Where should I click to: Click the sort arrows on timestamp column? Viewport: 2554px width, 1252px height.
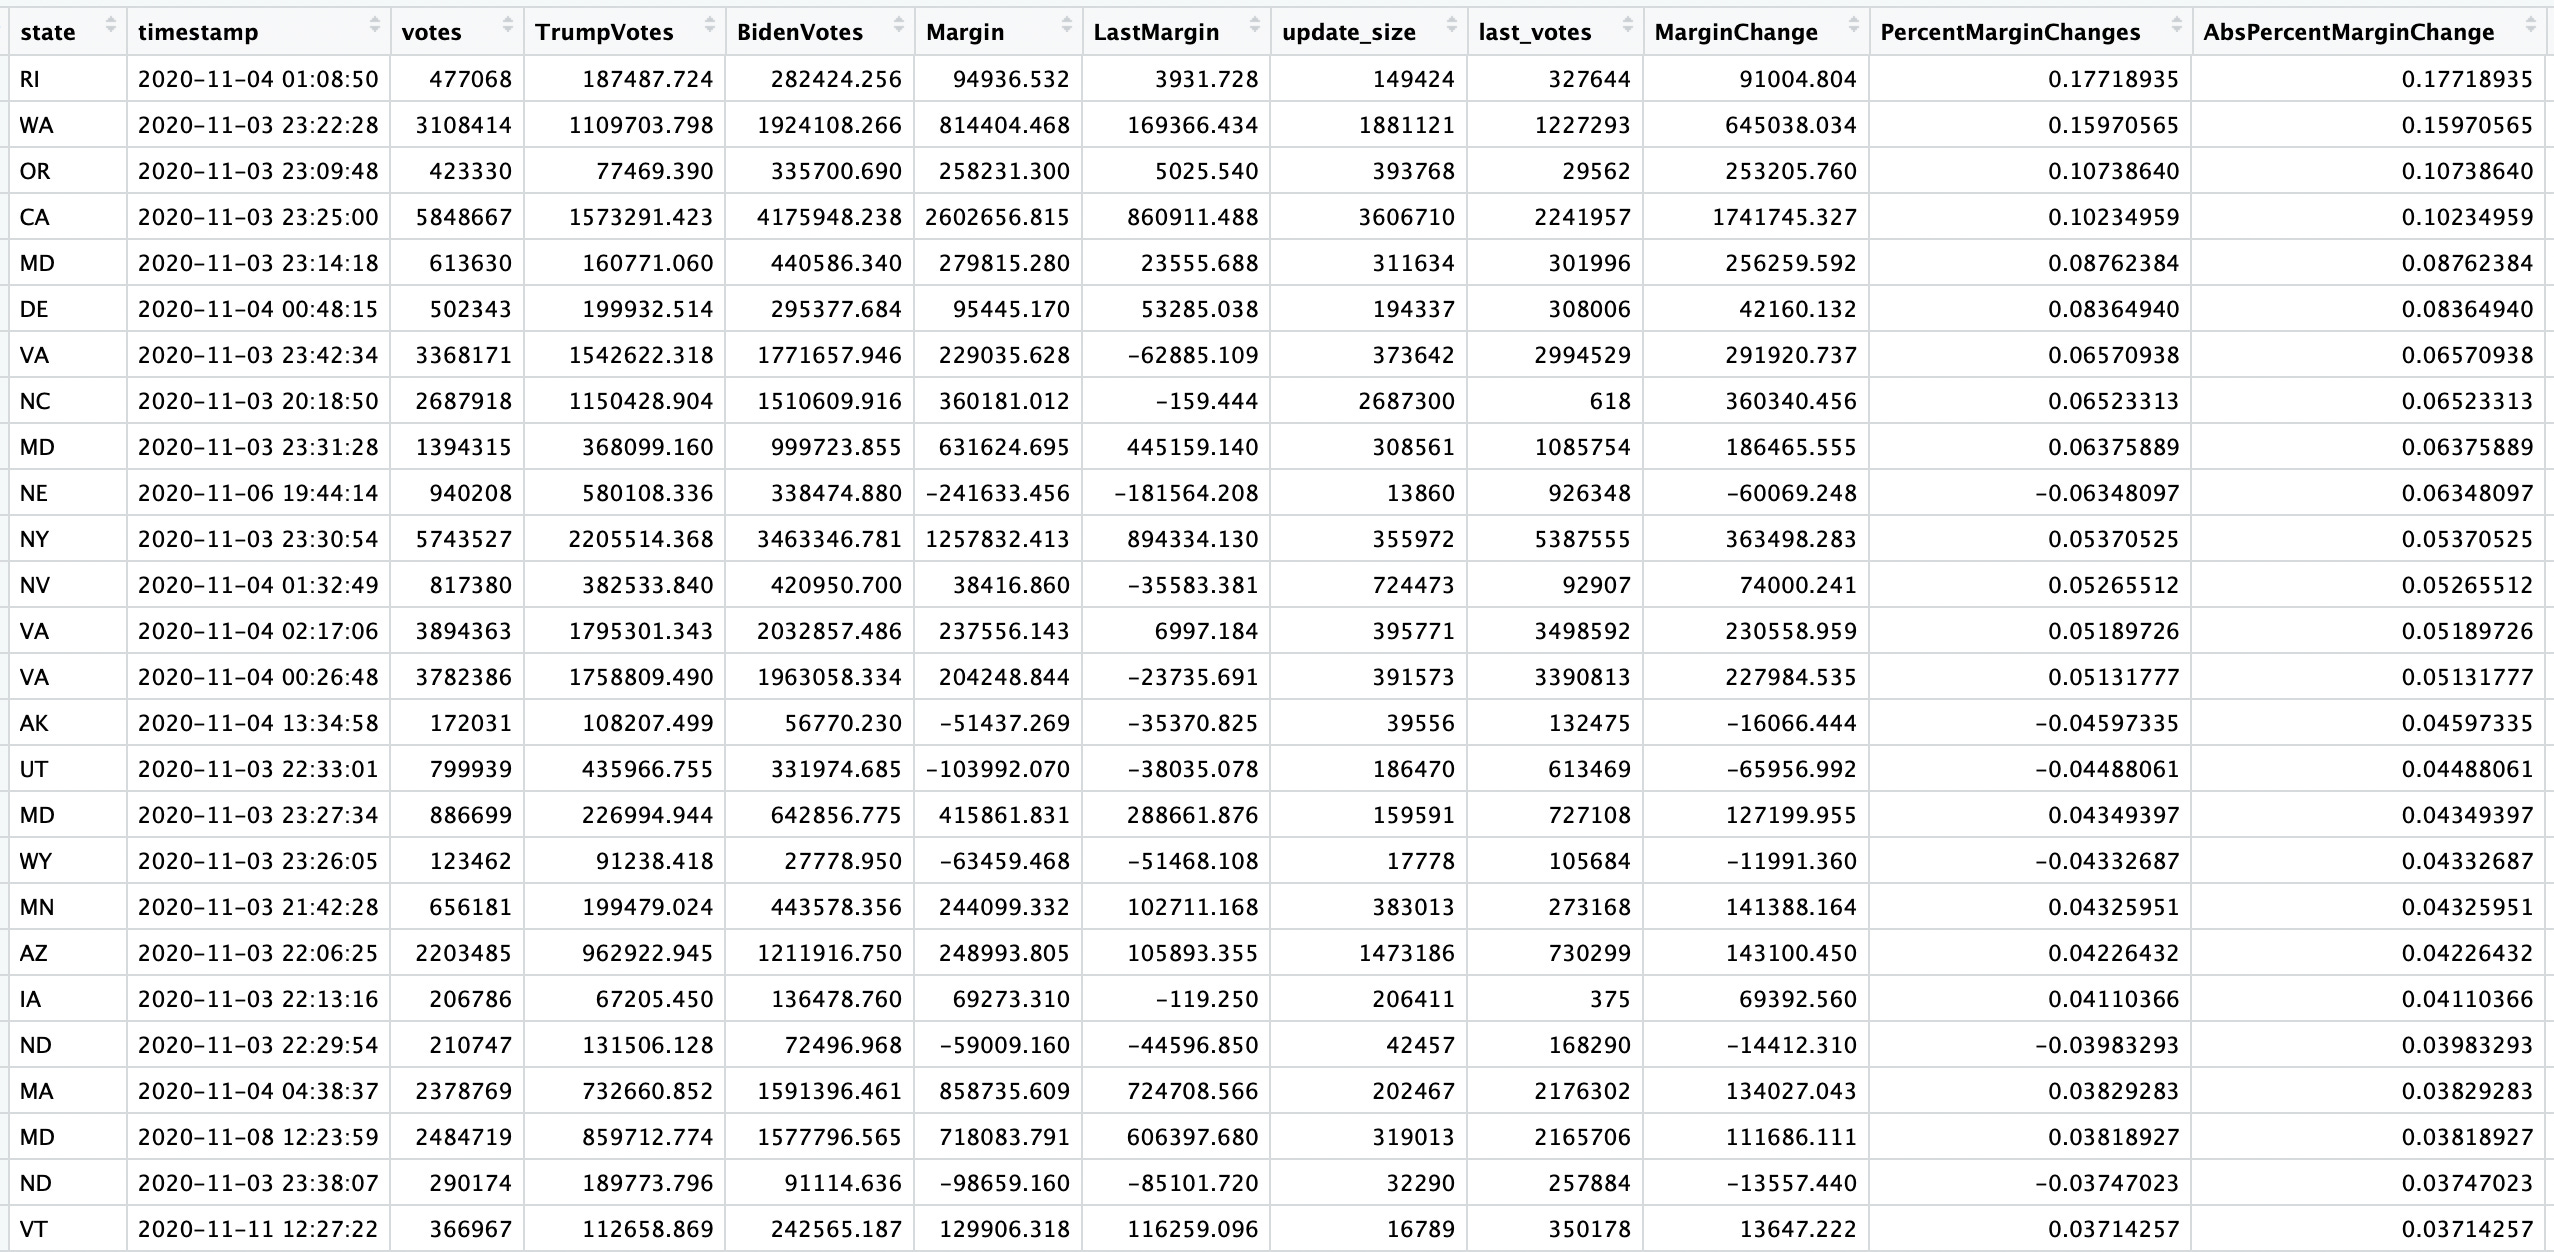[x=375, y=25]
